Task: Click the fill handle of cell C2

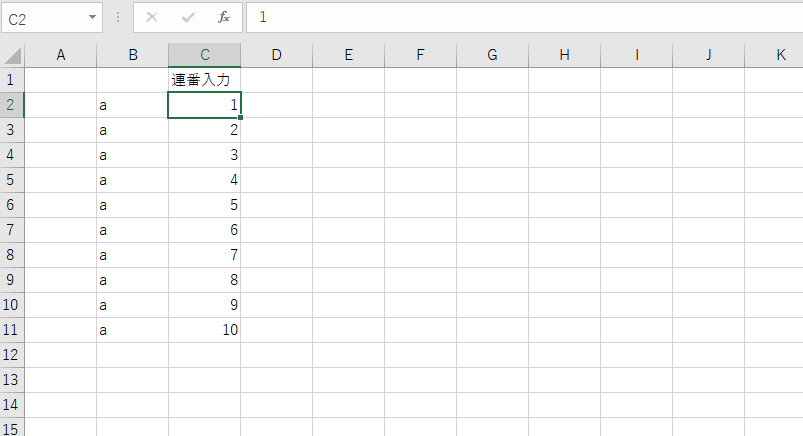Action: (x=241, y=118)
